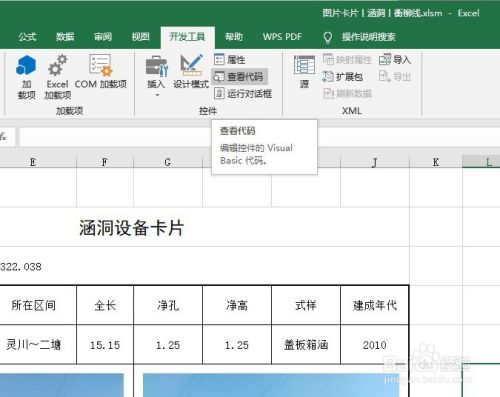Click the left embedded picture
The image size is (500, 397).
pos(62,385)
